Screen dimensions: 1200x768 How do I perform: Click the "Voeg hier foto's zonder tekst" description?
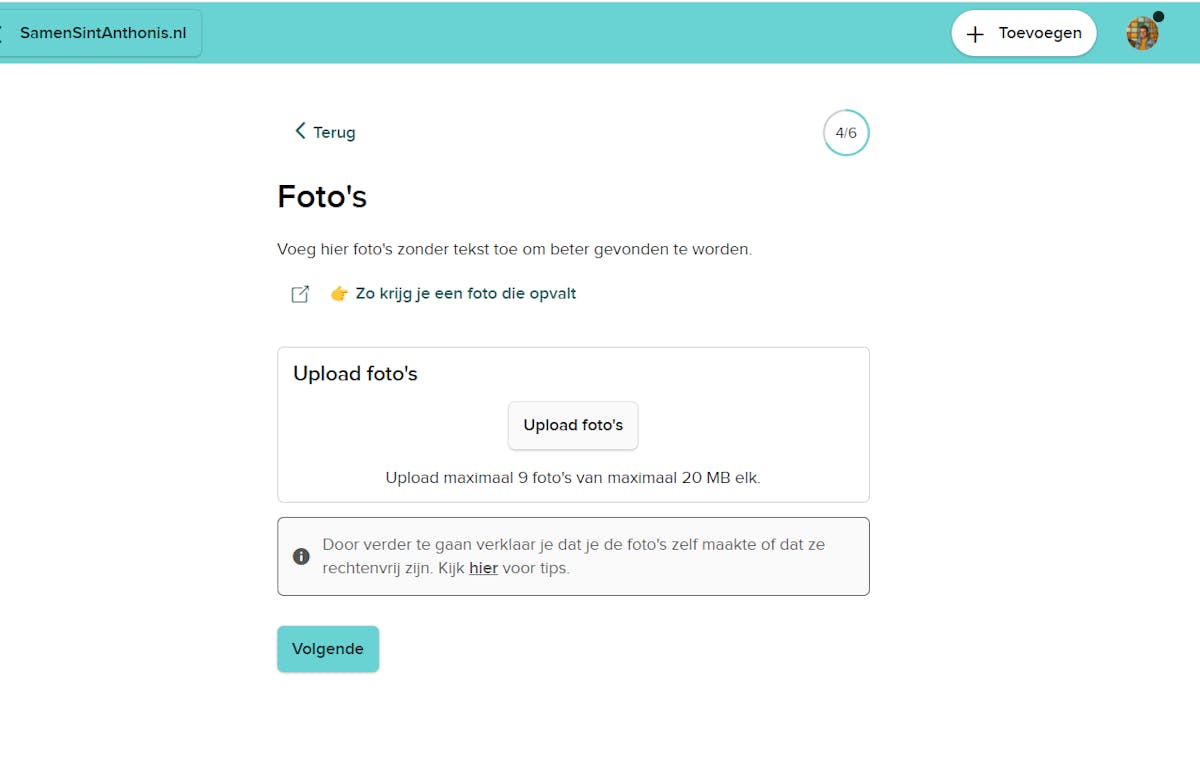point(514,249)
